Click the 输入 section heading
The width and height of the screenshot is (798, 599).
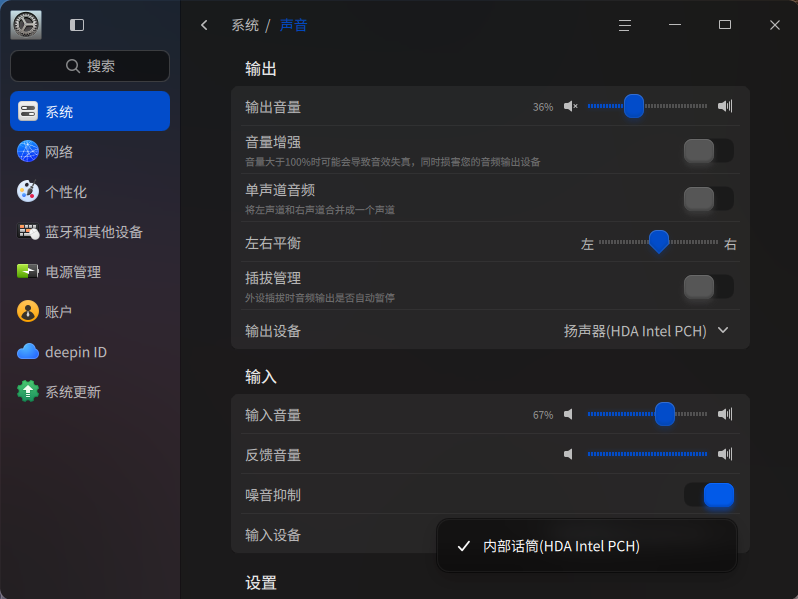261,377
